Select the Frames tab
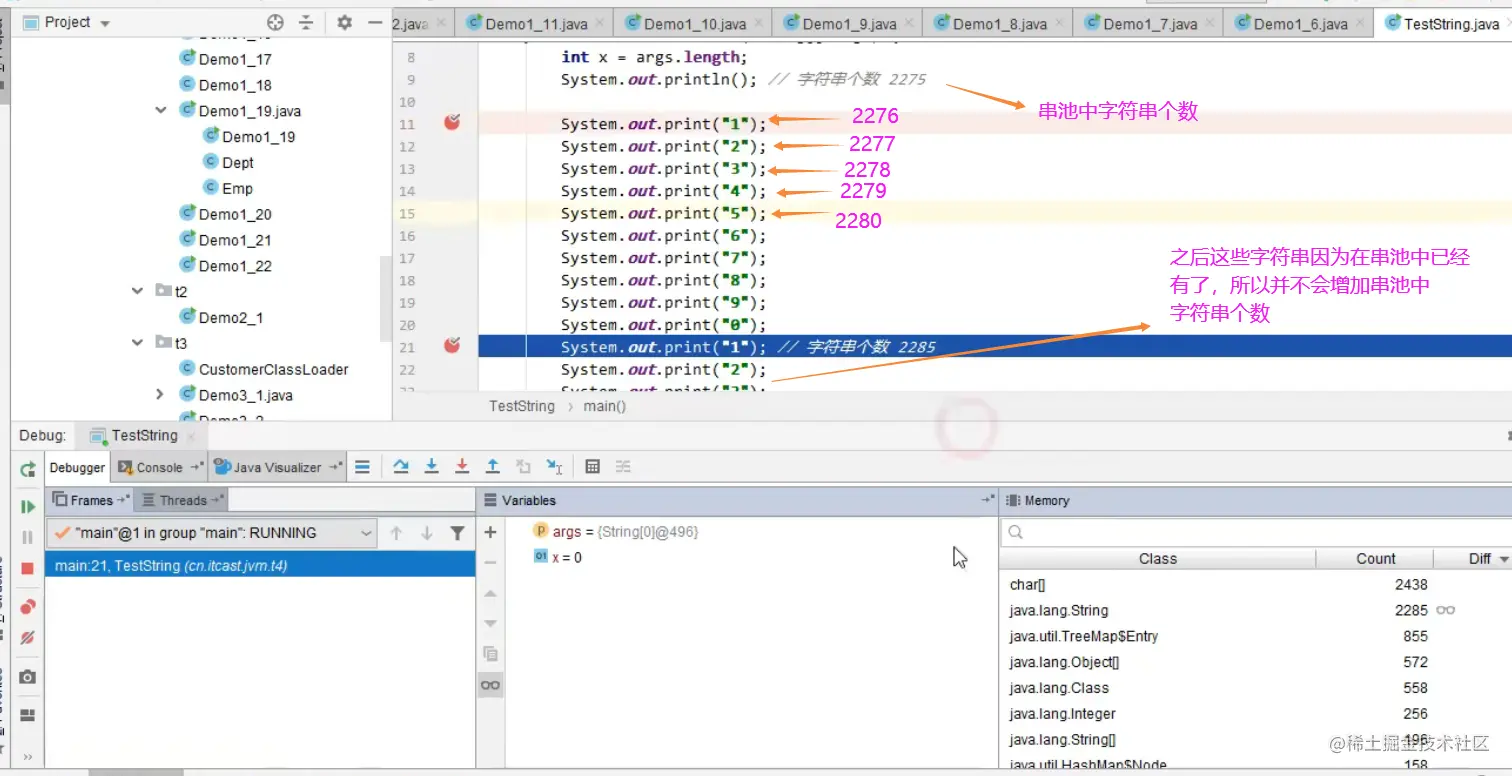 [x=91, y=500]
